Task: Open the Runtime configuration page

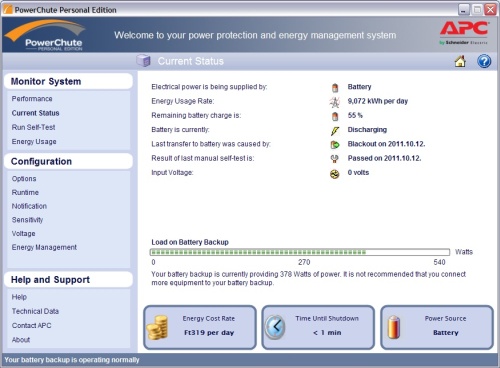Action: [25, 192]
